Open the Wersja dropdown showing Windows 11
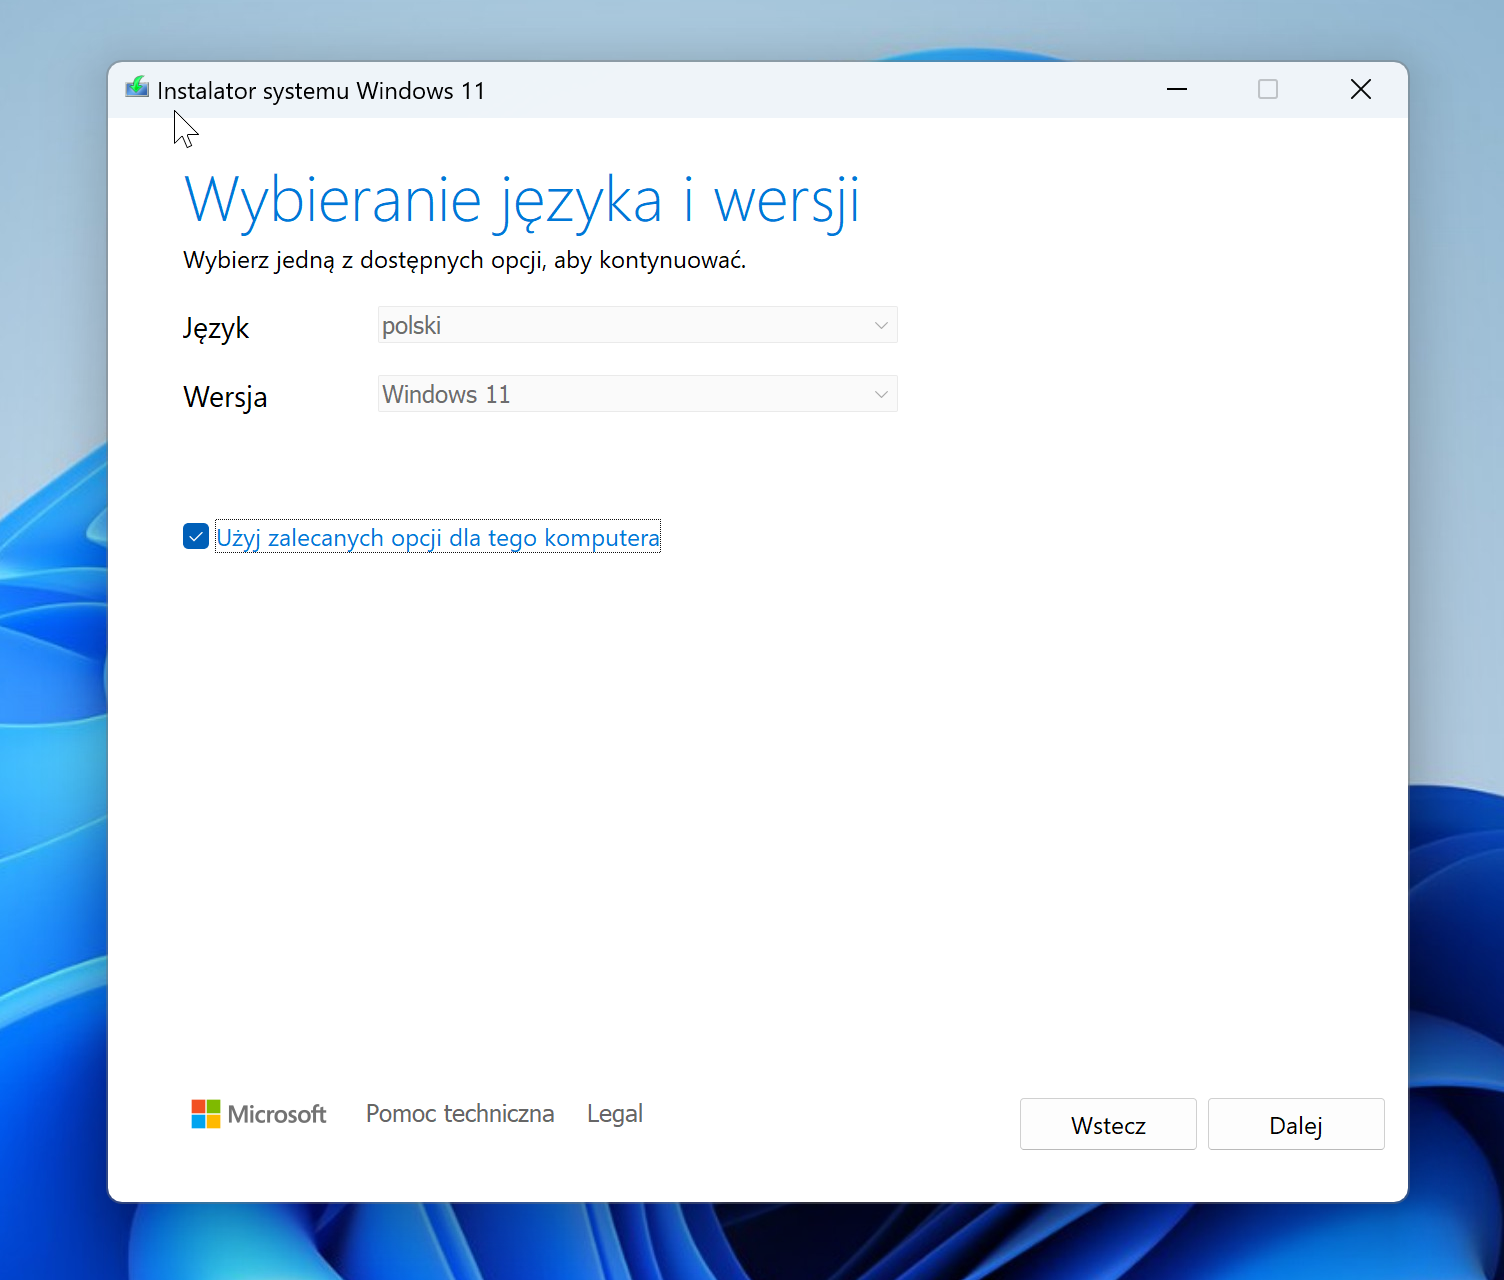The height and width of the screenshot is (1280, 1504). point(637,394)
